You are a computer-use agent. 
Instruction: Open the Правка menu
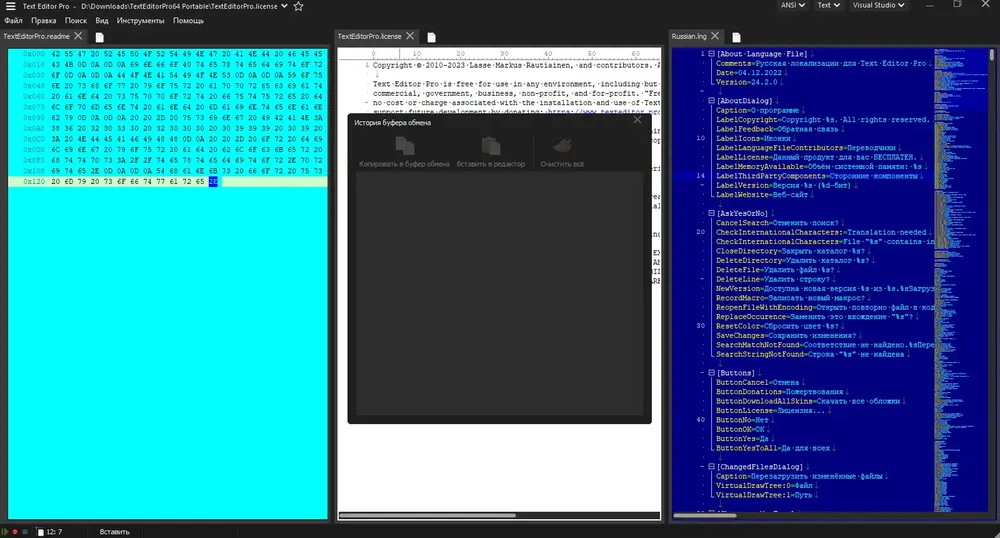point(43,20)
